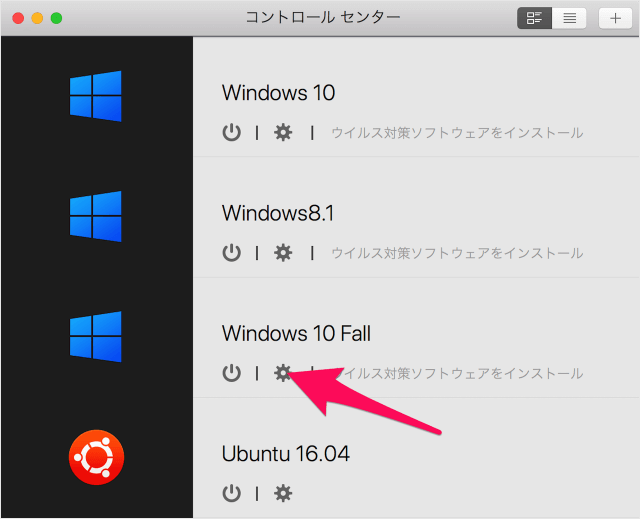Open Windows 10 Fall settings gear
640x519 pixels.
283,373
